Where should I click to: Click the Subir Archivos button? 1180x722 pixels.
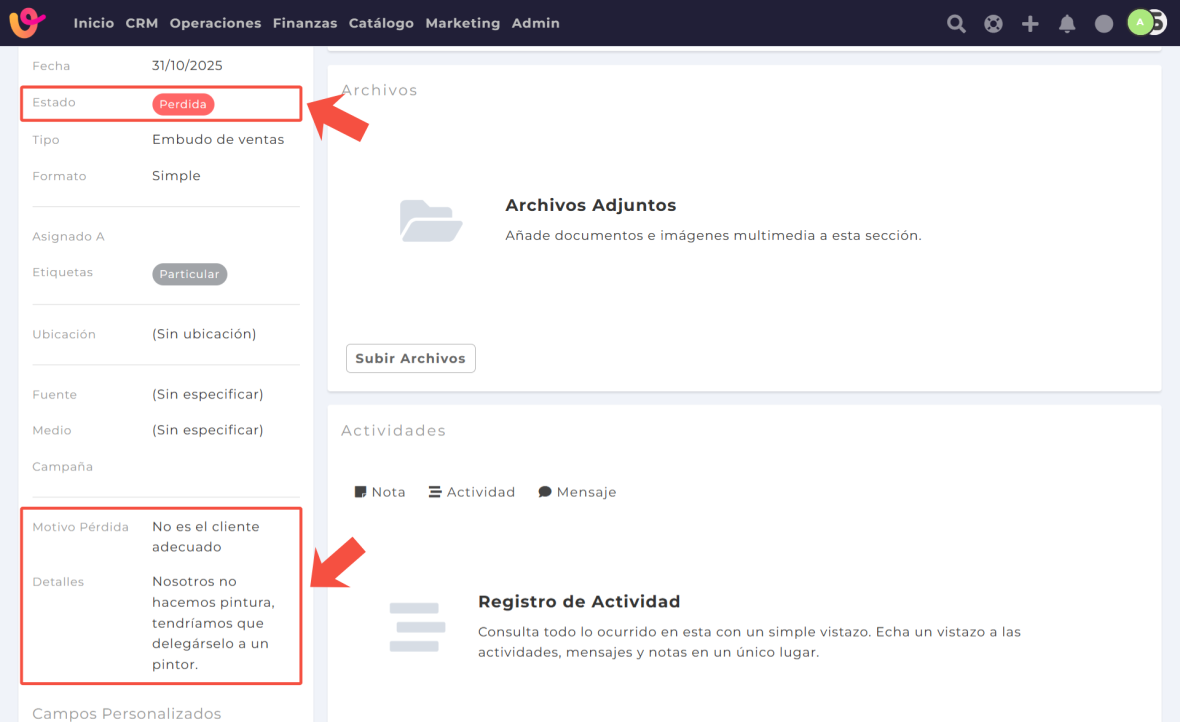(410, 358)
